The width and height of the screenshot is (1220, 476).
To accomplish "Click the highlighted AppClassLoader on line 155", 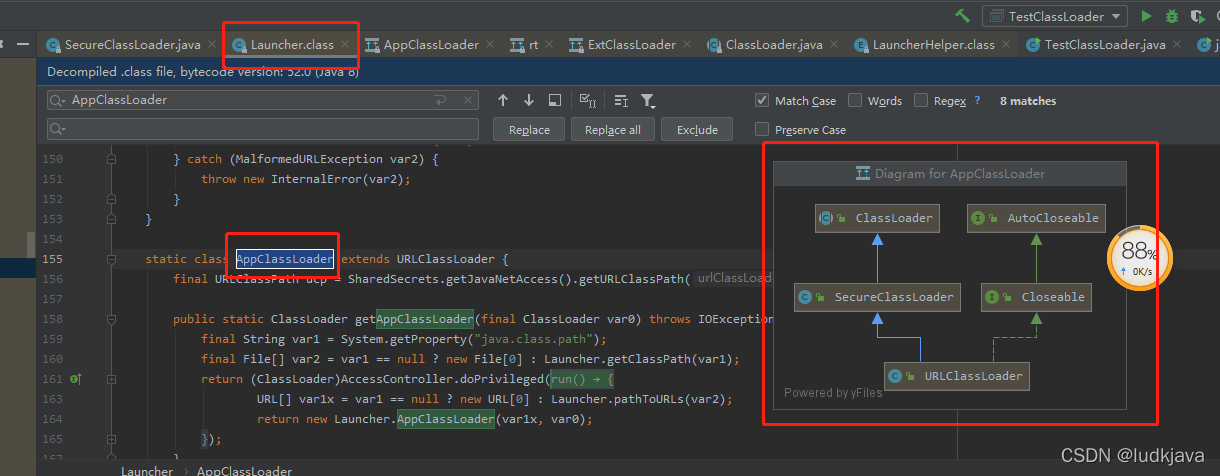I will tap(285, 259).
